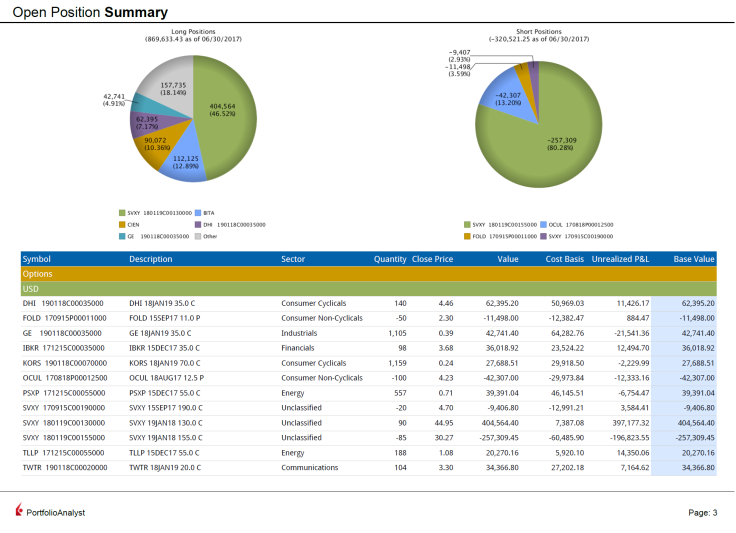Click the orange FOLD 170915P00011000 legend swatch

click(x=467, y=236)
